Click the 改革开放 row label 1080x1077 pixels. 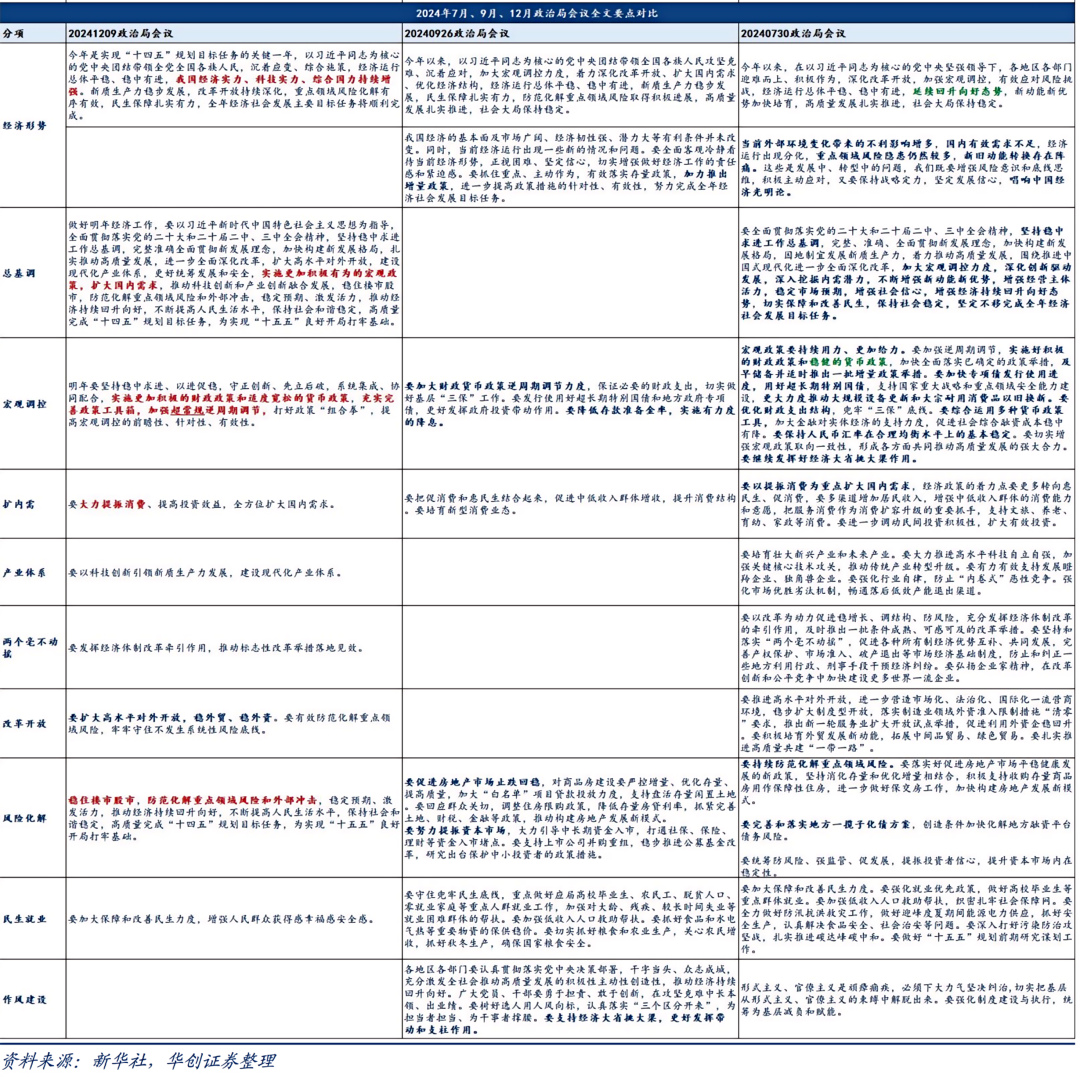pos(25,723)
